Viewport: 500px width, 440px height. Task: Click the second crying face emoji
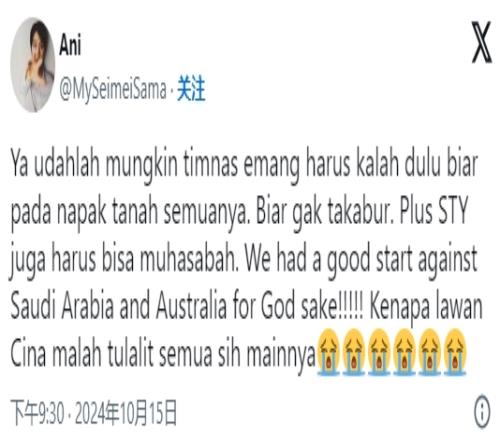354,352
